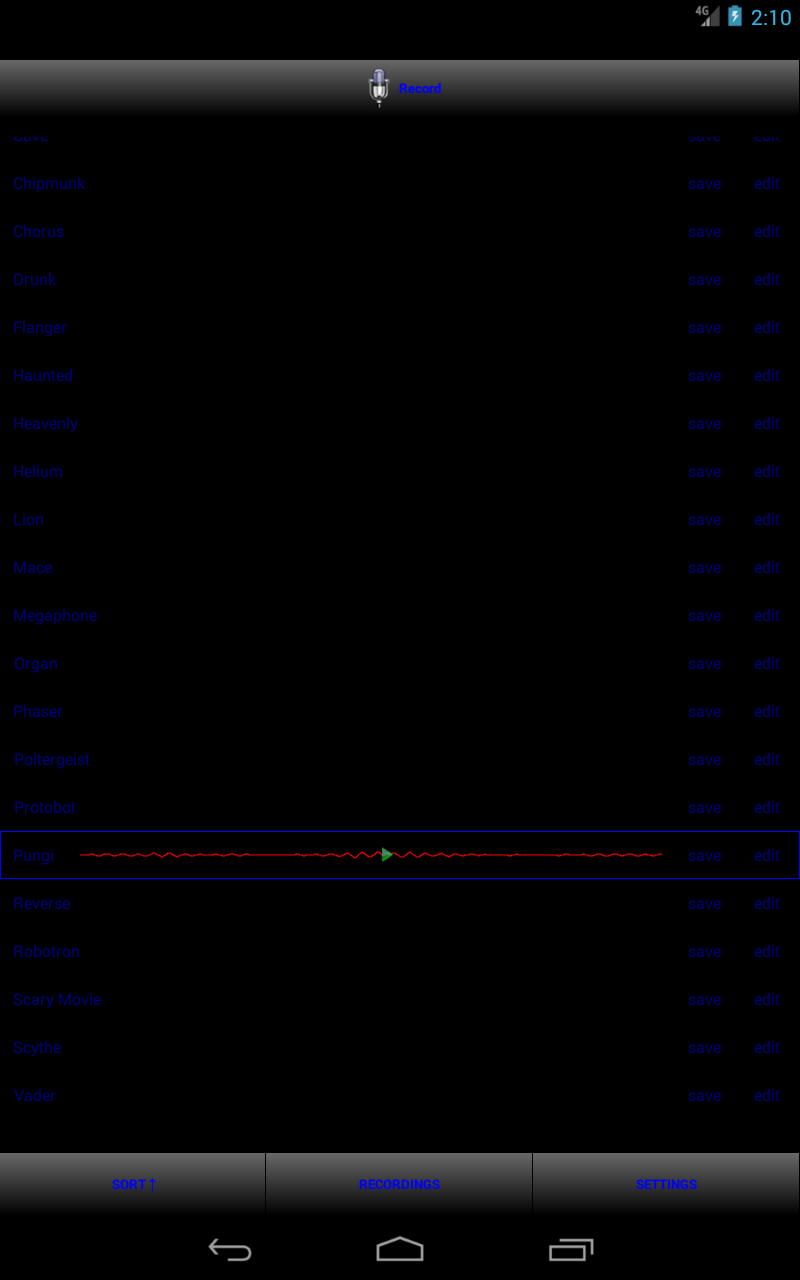
Task: Save the Lion effect
Action: coord(705,520)
